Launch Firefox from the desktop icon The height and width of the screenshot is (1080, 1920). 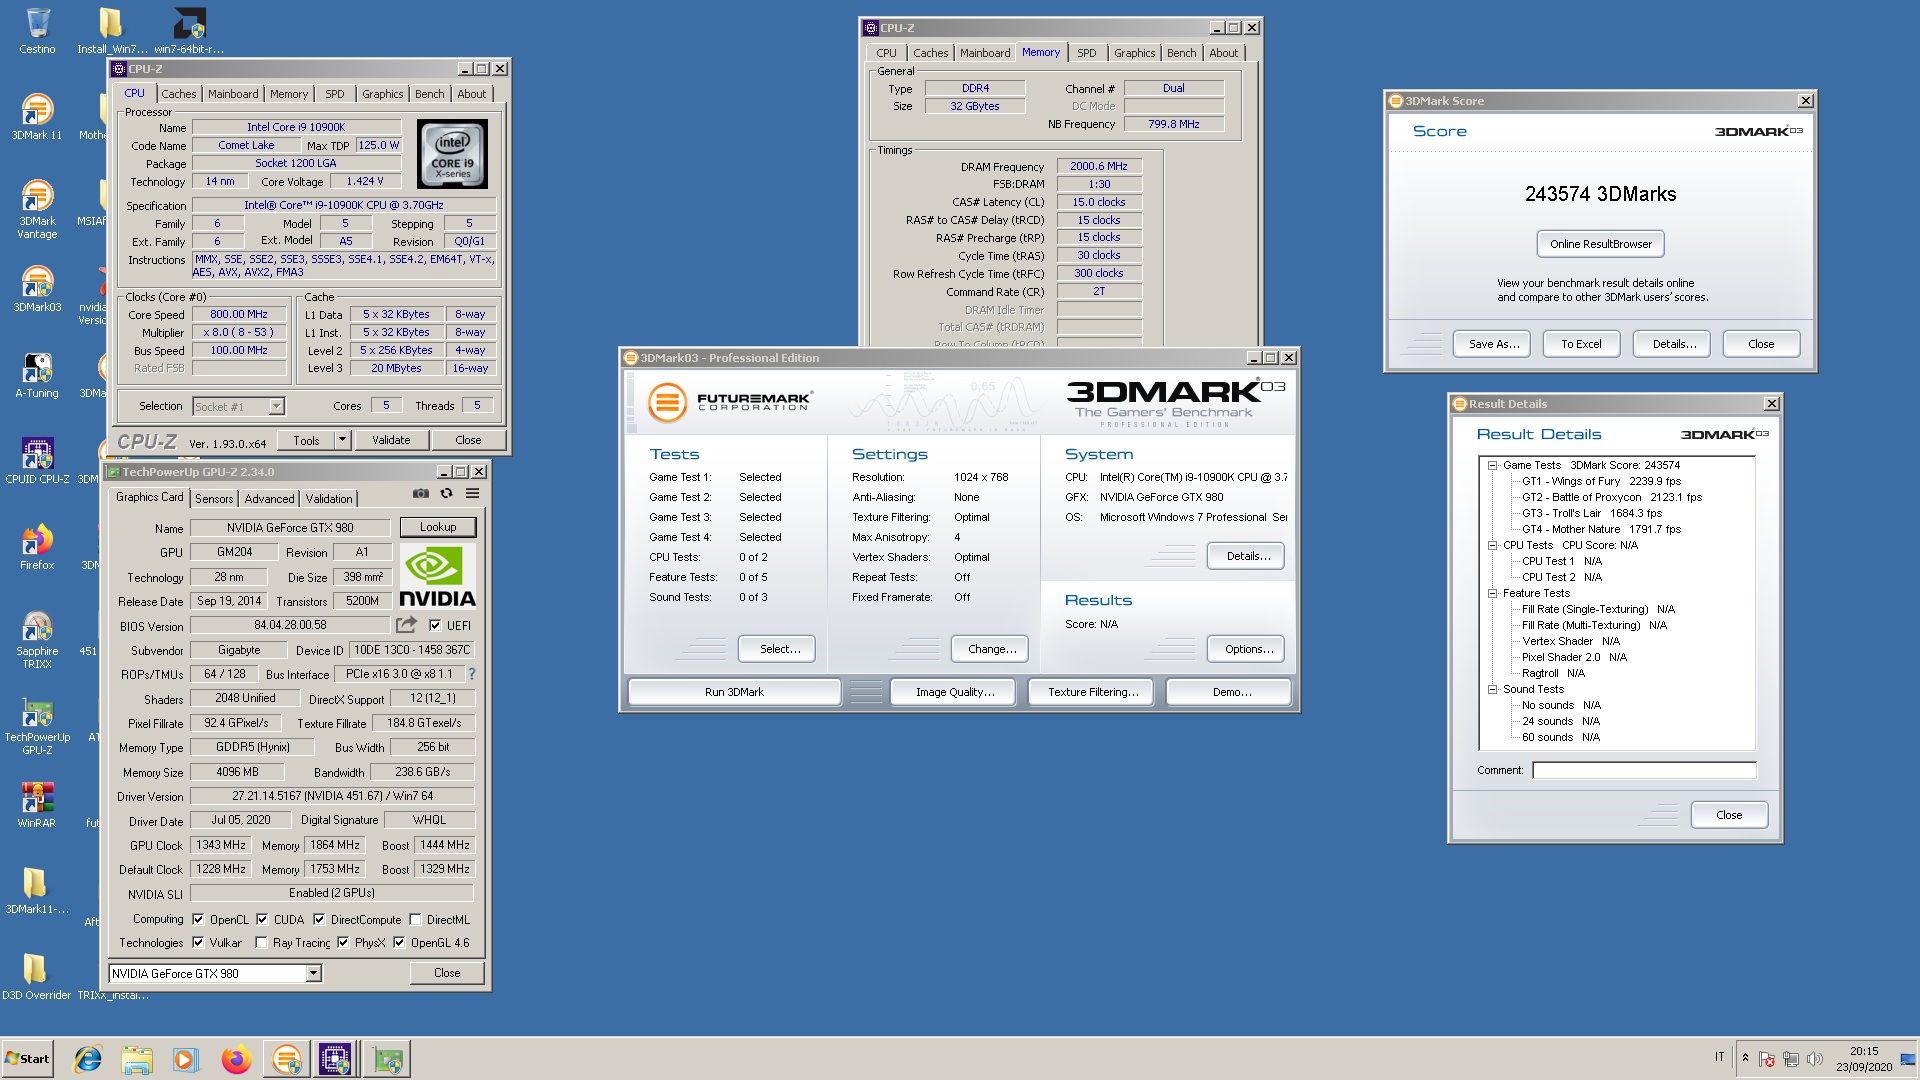37,547
